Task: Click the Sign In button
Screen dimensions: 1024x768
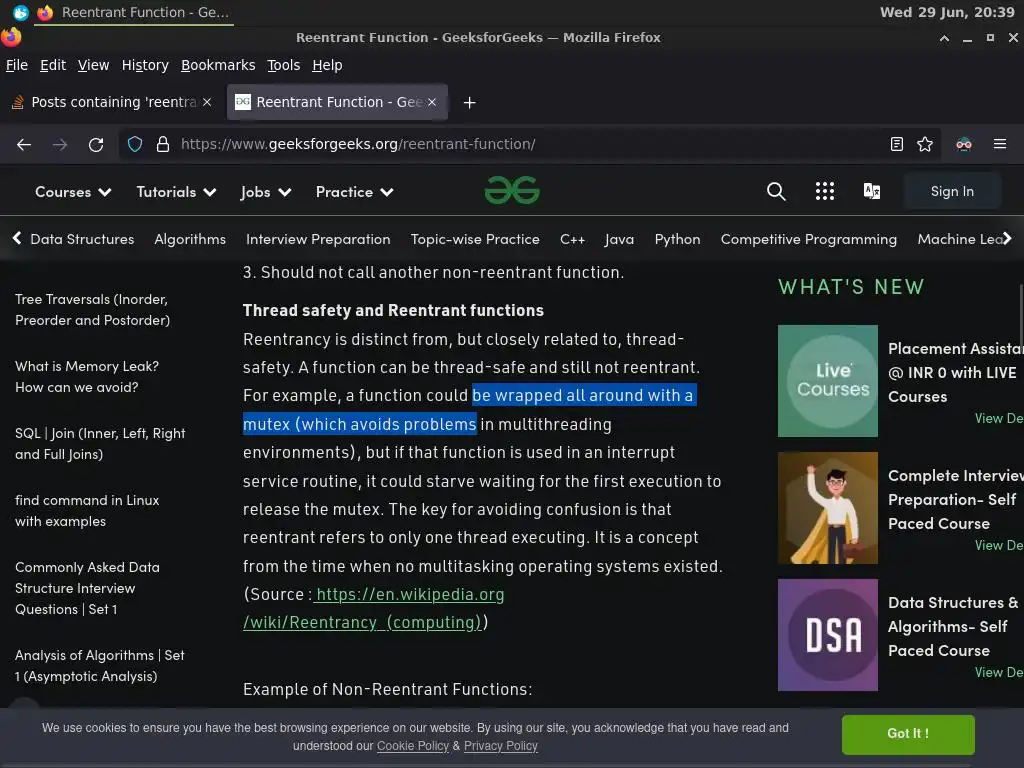Action: [x=952, y=191]
